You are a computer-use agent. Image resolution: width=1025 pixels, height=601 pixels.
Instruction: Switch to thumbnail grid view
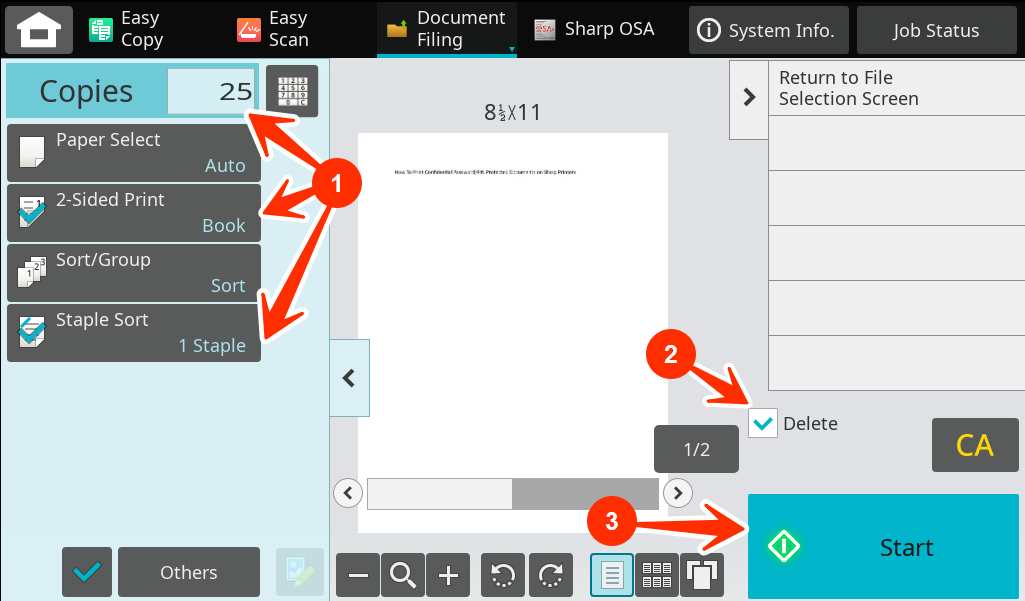657,575
